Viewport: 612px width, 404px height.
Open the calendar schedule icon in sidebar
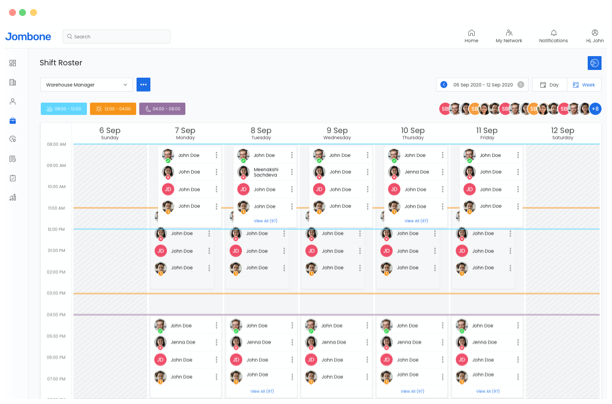click(12, 159)
